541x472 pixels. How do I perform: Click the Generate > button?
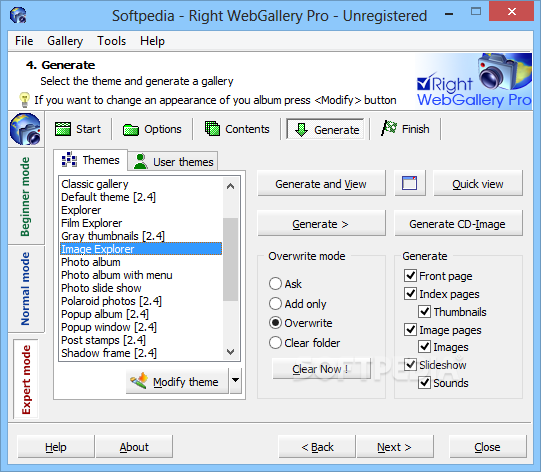tap(321, 224)
